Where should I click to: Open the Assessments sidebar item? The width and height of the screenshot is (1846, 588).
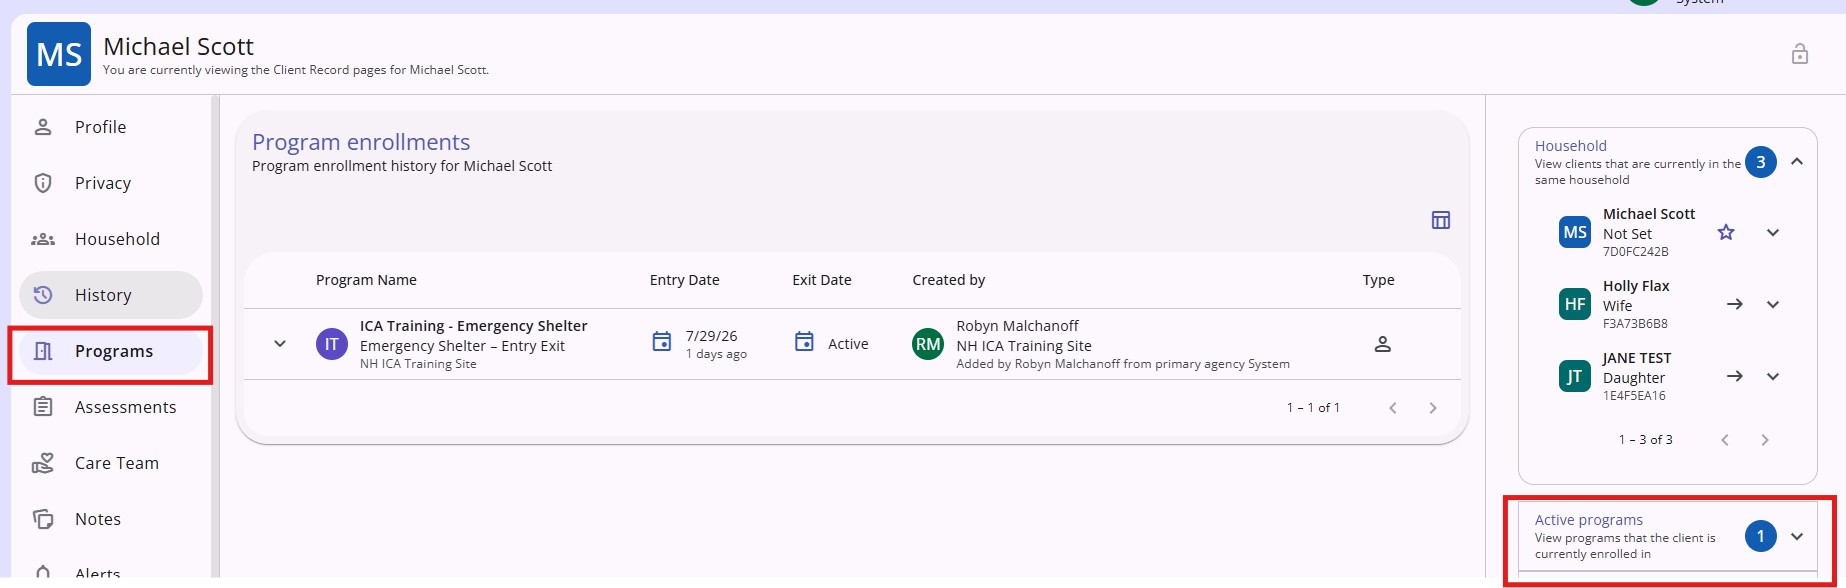[x=111, y=407]
